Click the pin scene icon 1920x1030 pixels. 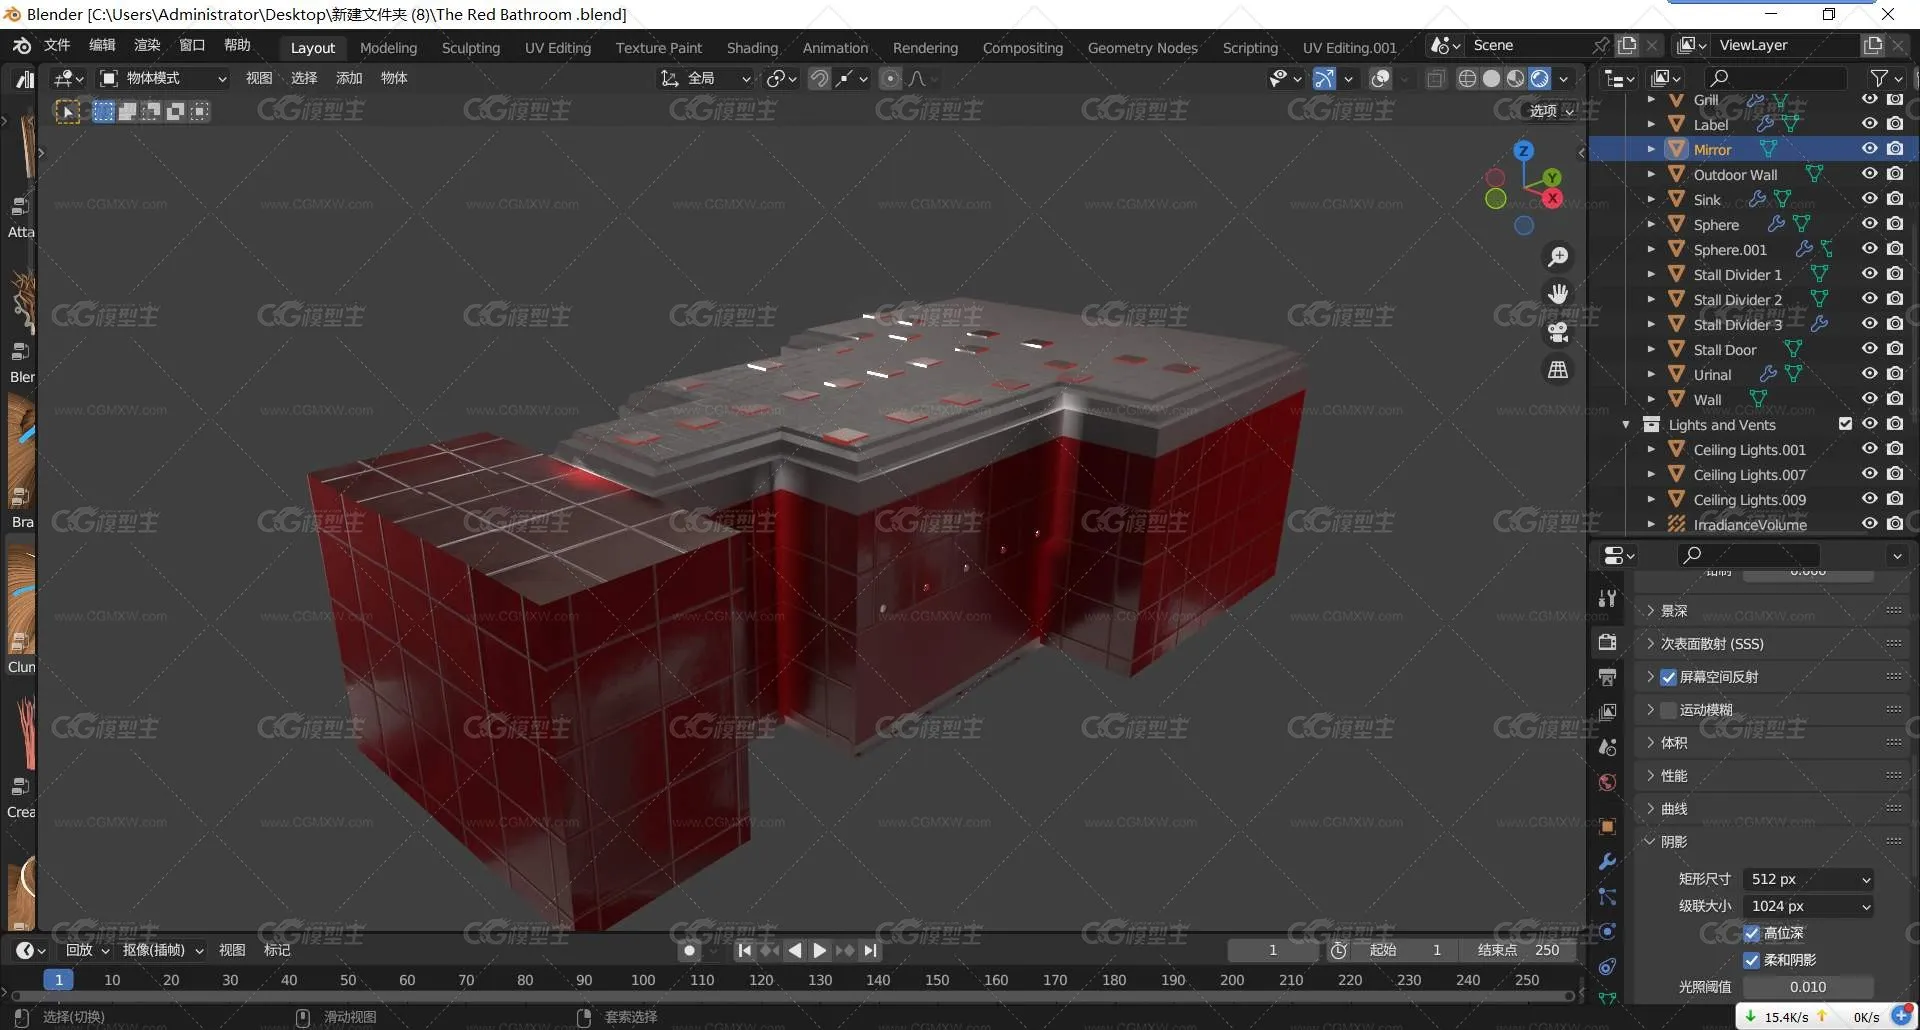[1601, 45]
